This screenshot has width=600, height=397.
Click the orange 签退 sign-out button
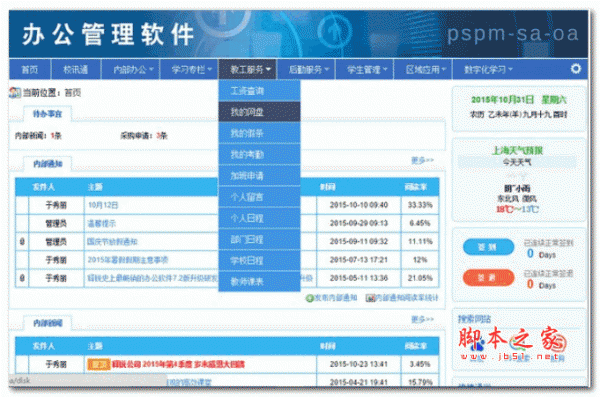tap(488, 278)
